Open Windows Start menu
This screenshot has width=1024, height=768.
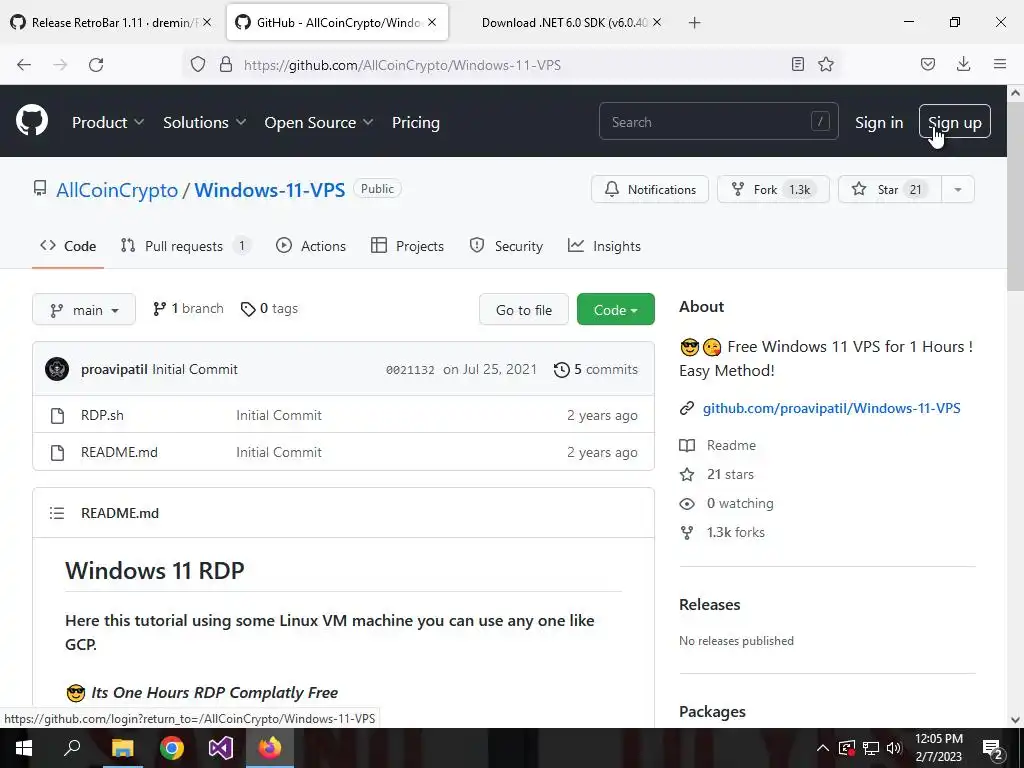(x=24, y=748)
